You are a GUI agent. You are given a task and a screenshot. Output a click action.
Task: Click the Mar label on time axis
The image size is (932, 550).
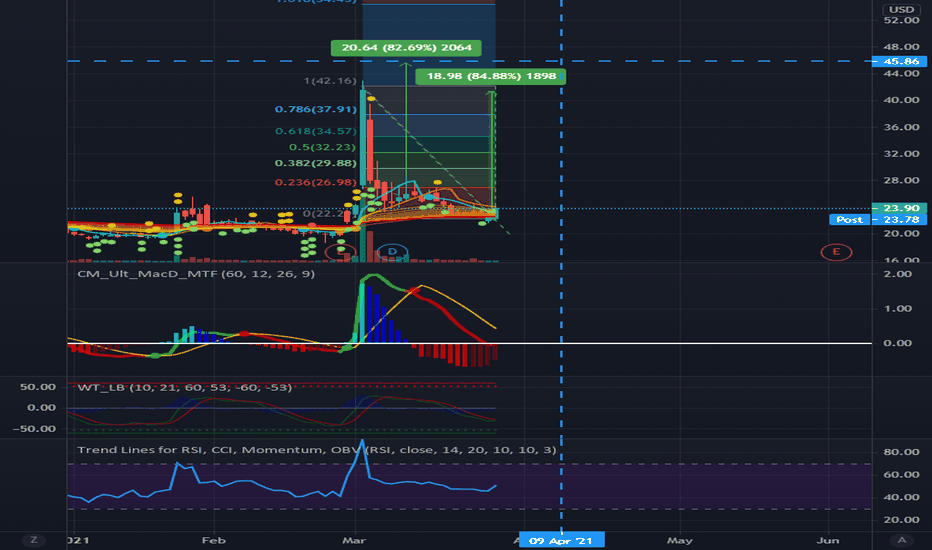(354, 540)
